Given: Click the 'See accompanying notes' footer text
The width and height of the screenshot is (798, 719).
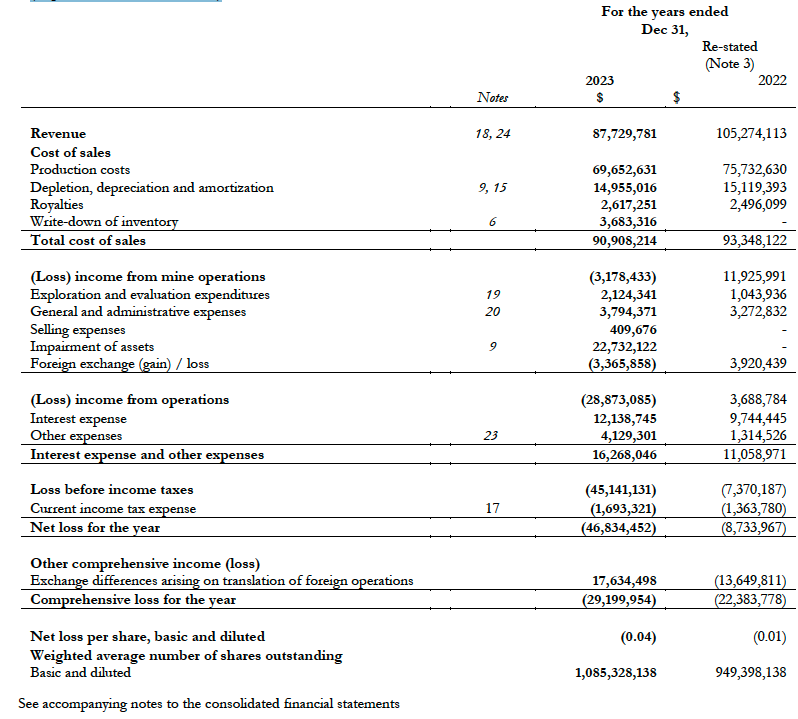Looking at the screenshot, I should point(209,704).
